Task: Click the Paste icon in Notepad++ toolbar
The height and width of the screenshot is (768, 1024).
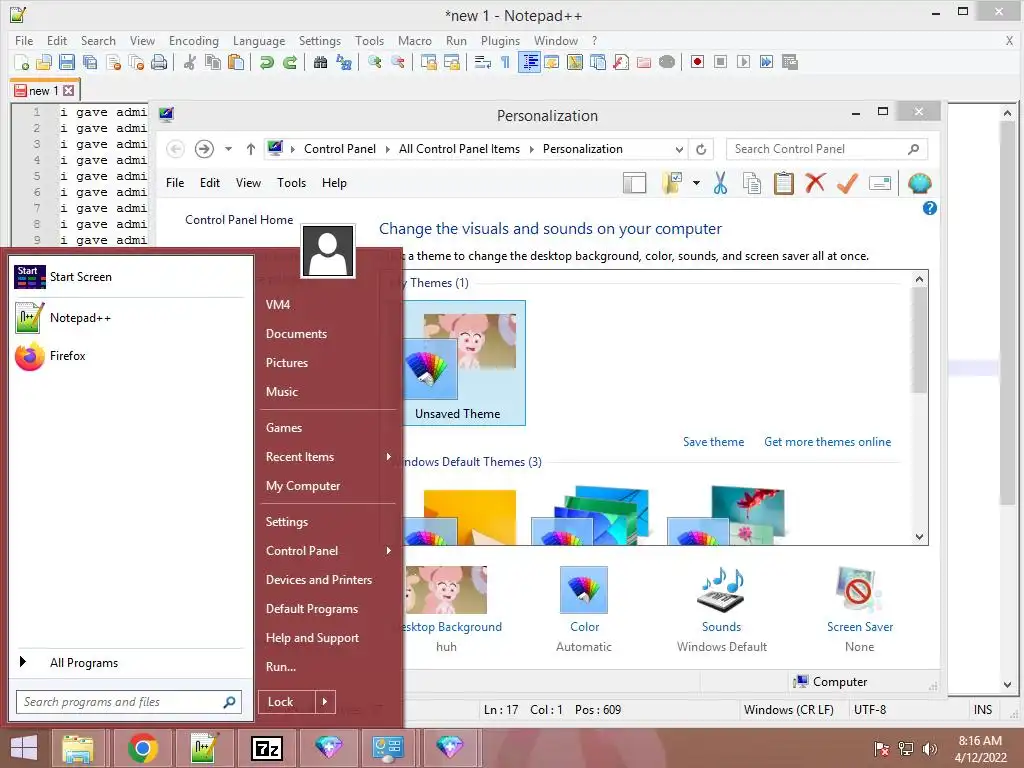Action: (x=236, y=62)
